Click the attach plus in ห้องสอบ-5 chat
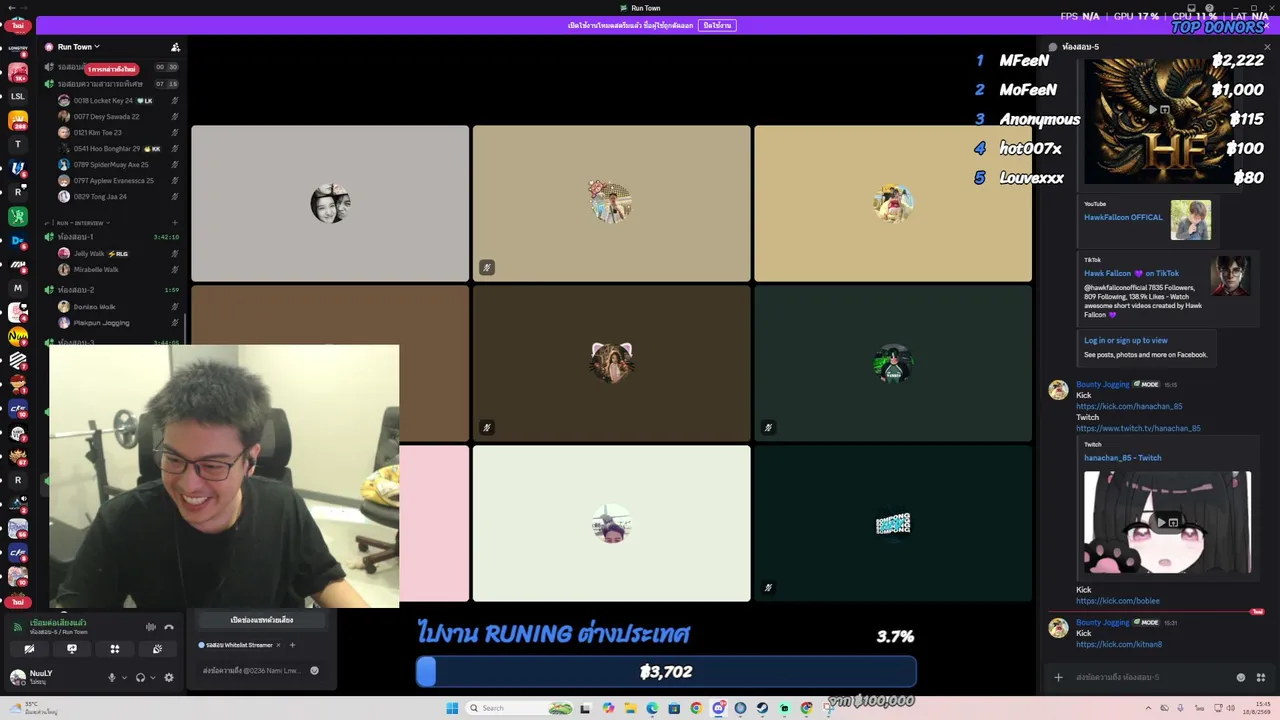 point(1058,677)
